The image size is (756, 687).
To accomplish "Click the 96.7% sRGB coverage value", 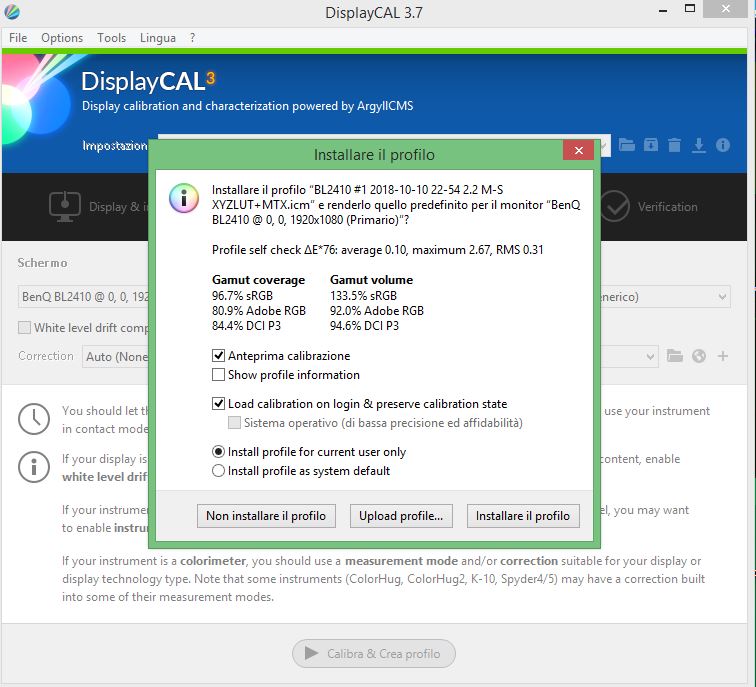I will click(242, 296).
